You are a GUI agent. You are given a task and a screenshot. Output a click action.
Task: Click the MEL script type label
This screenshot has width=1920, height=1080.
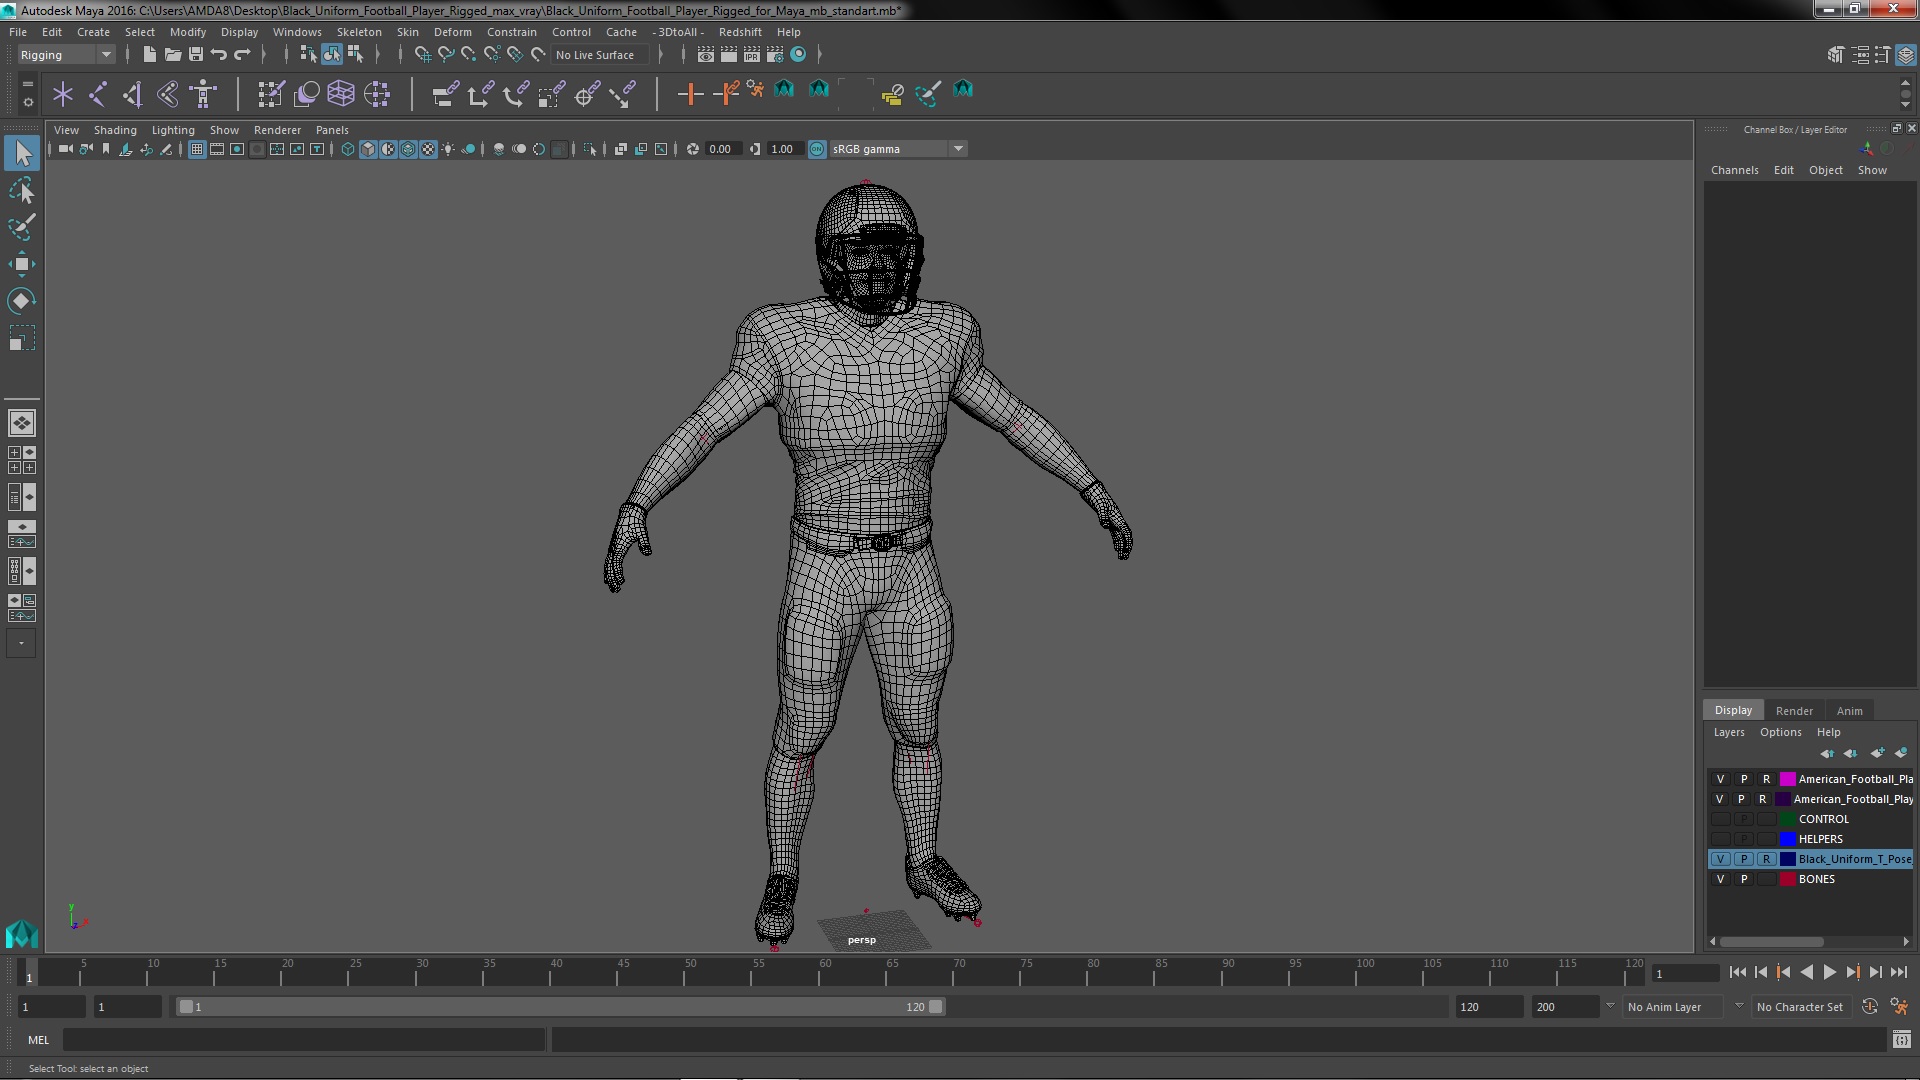[x=38, y=1040]
